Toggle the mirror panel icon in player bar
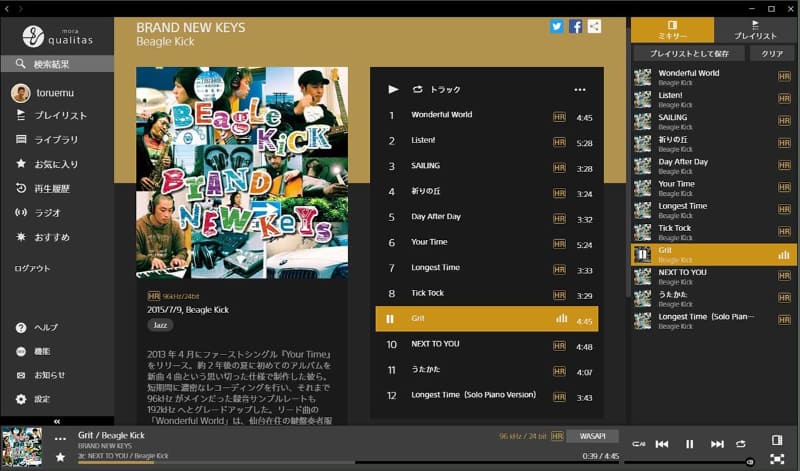Screen dimensions: 800x471 coord(777,440)
